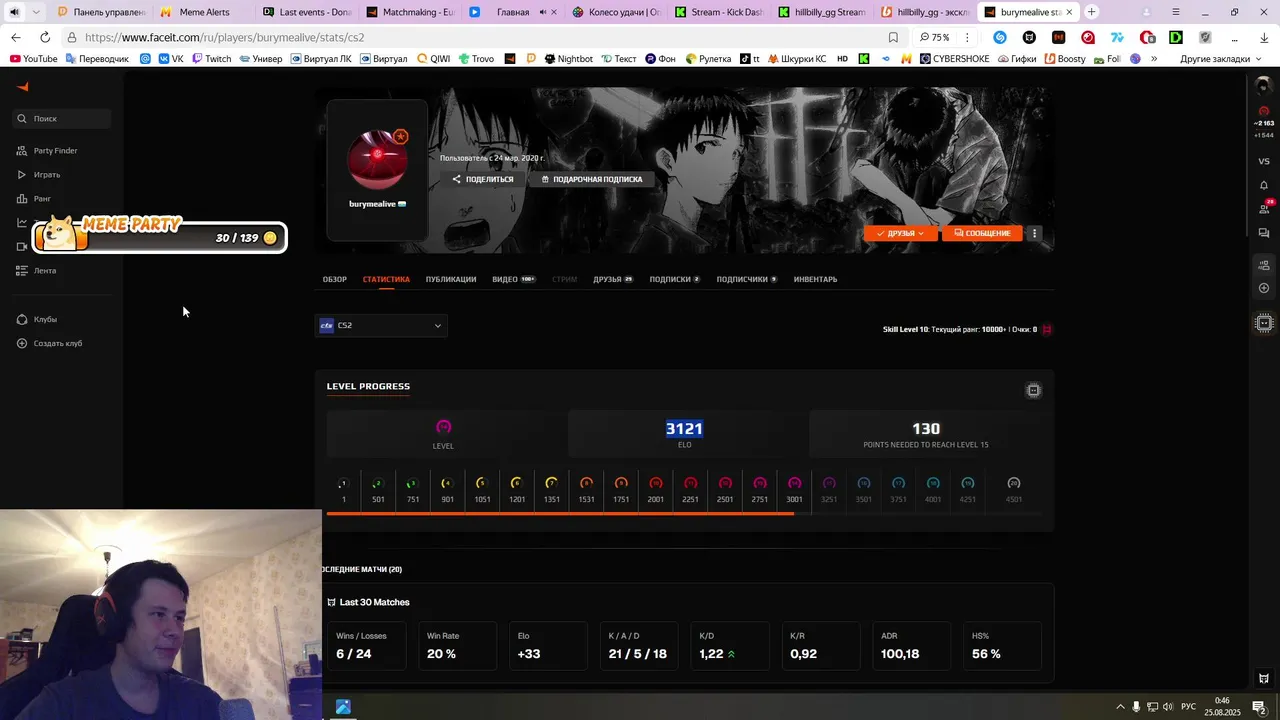Open the Ранг sidebar item
Screen dimensions: 1280x720
[34, 199]
